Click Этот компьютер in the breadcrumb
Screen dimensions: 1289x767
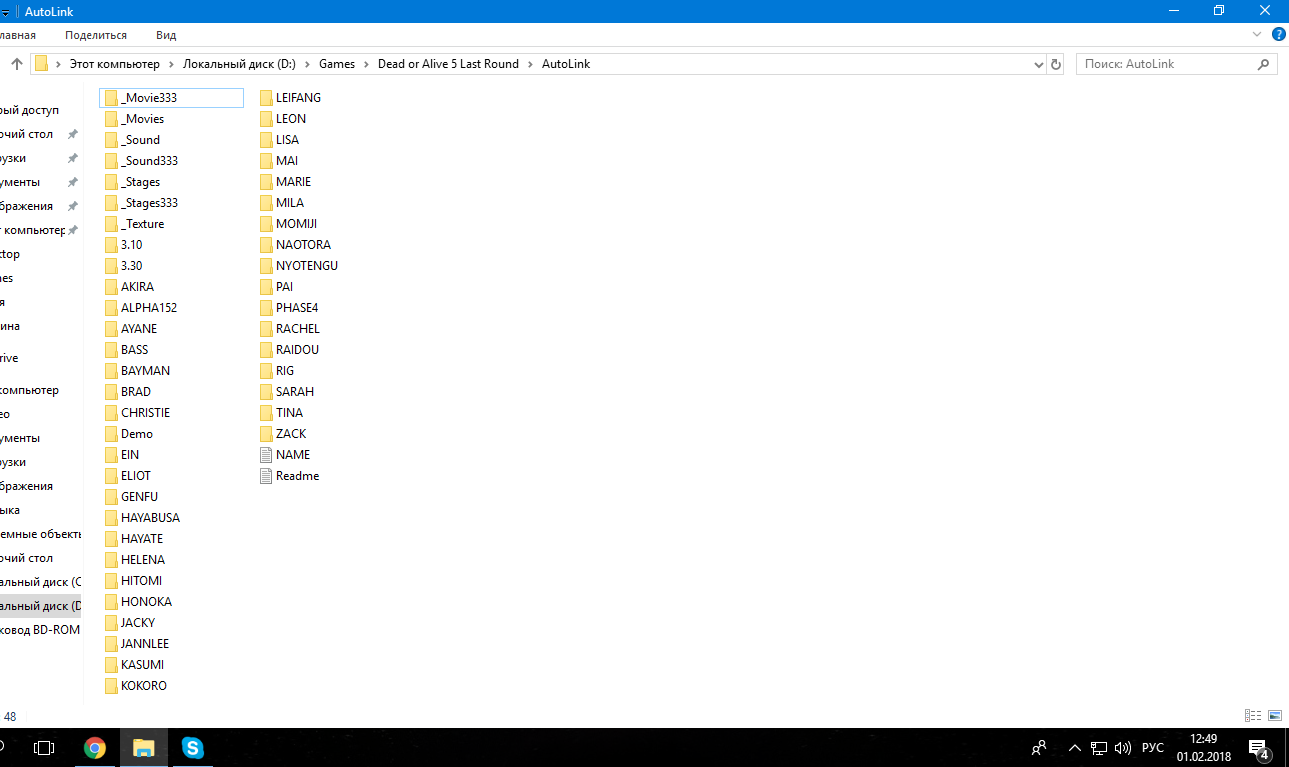[114, 64]
